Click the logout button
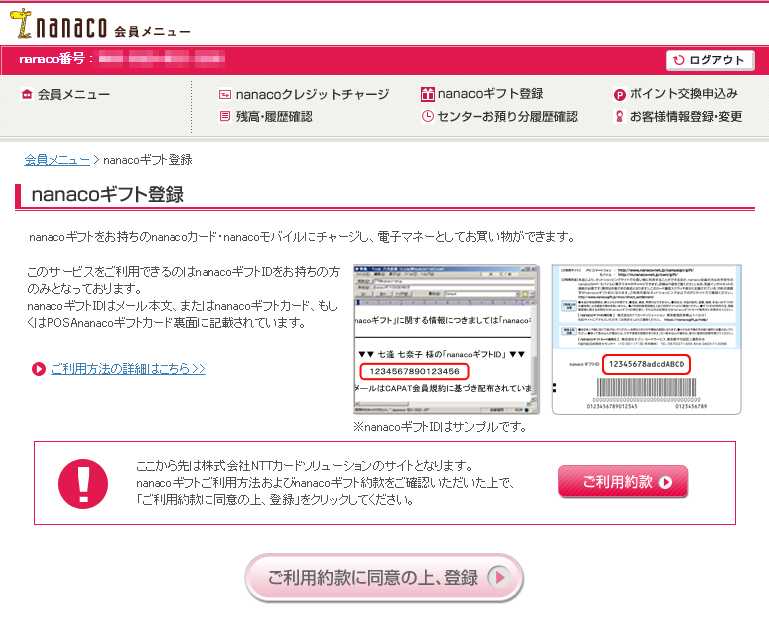Image resolution: width=769 pixels, height=631 pixels. 710,60
